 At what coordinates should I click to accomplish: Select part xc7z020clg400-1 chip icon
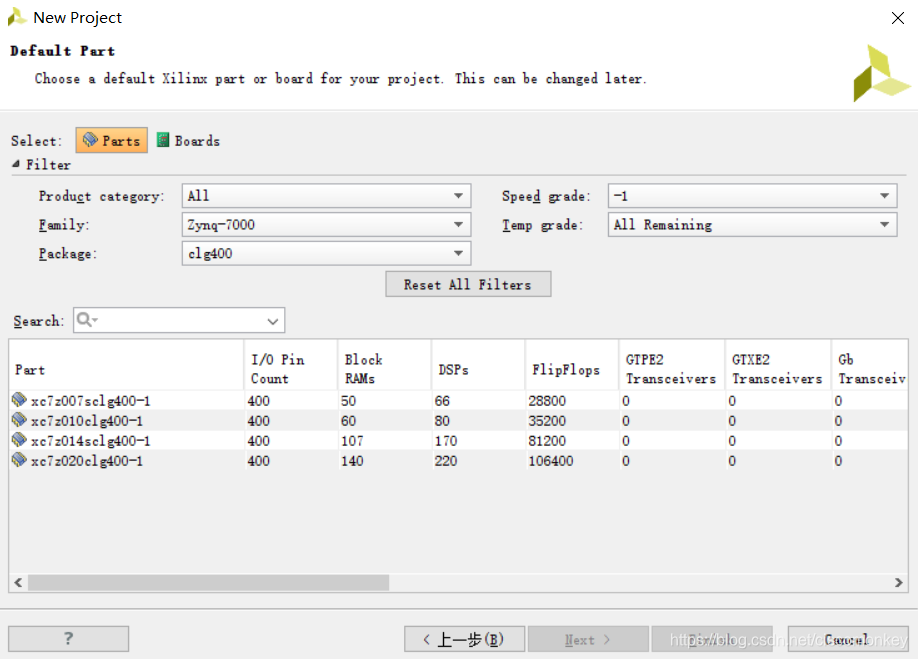19,459
